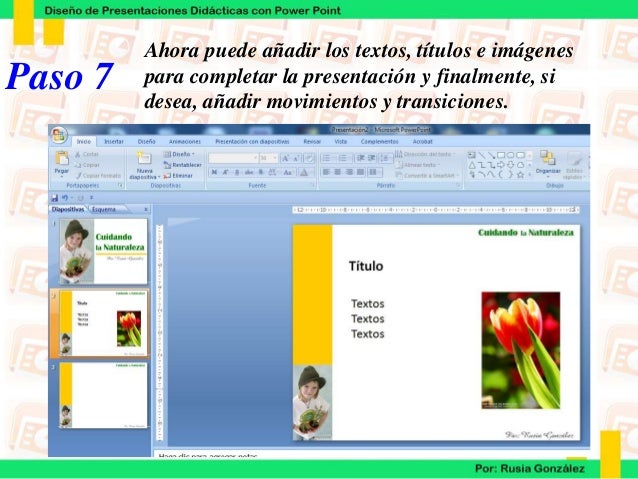Click Restablecer slide button
Screen dimensions: 638x479
point(183,165)
